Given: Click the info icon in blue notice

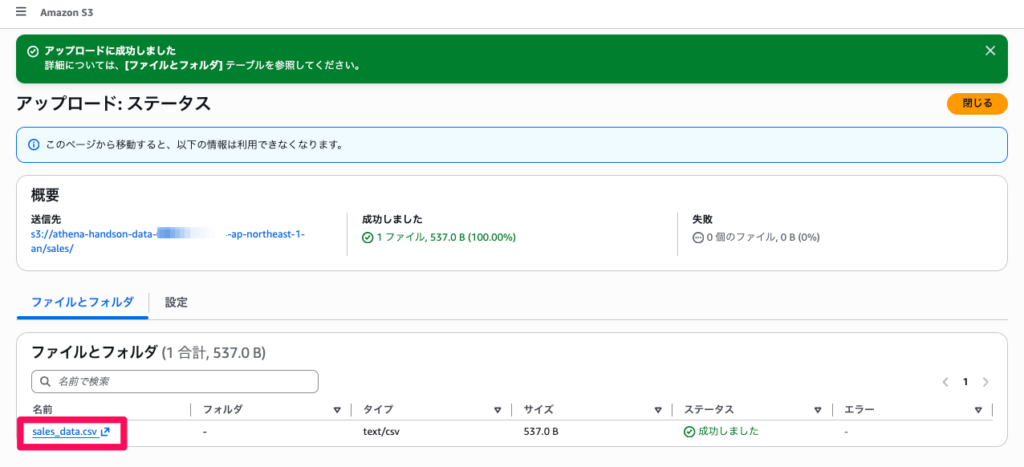Looking at the screenshot, I should tap(34, 144).
